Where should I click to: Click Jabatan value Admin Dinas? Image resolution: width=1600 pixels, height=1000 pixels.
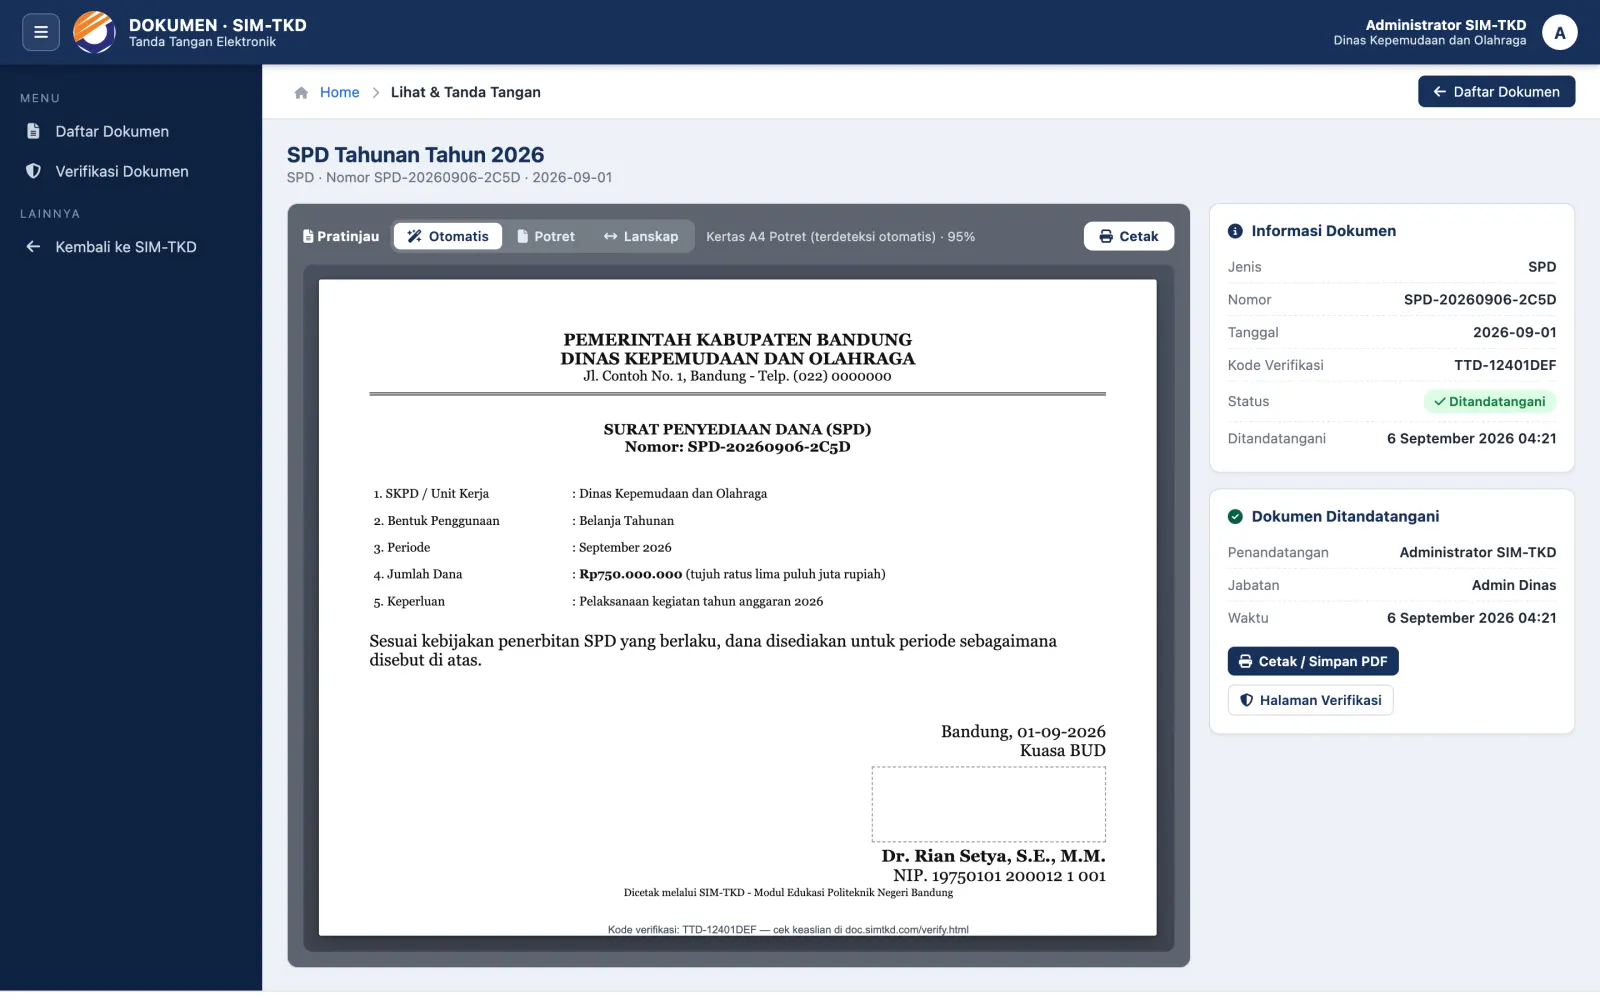[x=1513, y=585]
